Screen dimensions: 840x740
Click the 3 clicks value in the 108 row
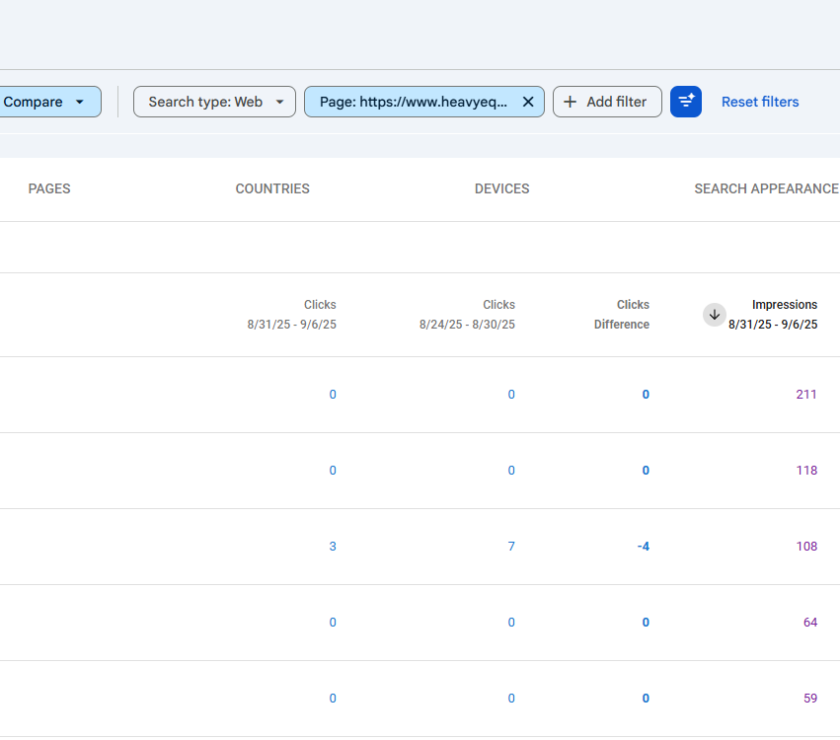coord(333,547)
